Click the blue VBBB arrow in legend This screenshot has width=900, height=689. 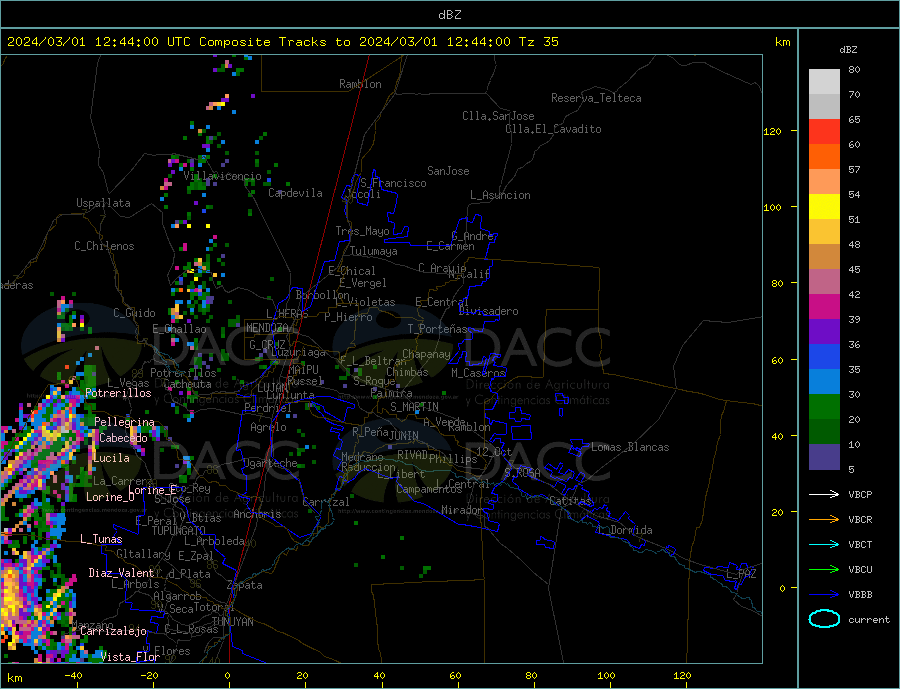(x=824, y=594)
